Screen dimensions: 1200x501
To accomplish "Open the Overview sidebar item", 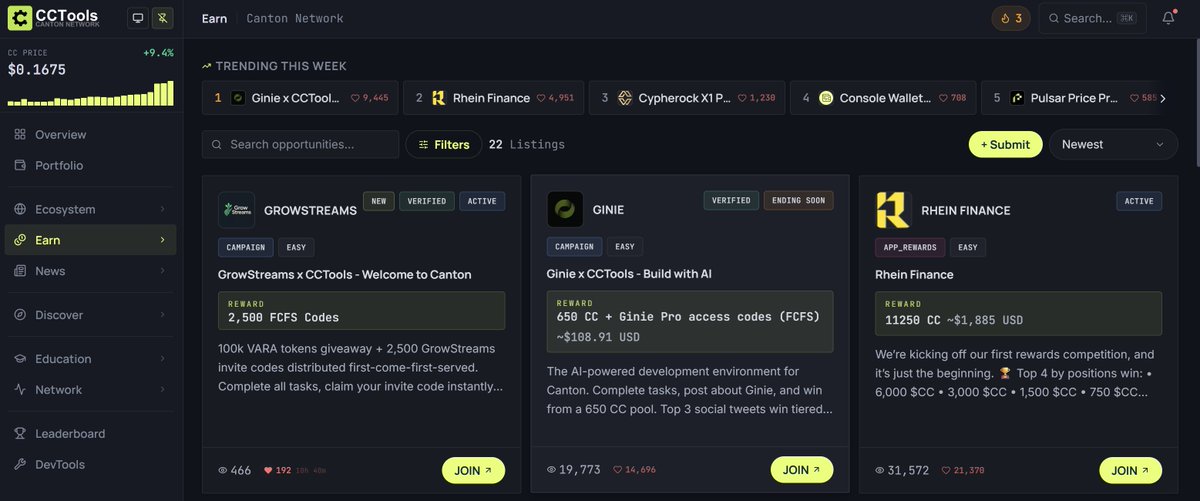I will tap(91, 134).
